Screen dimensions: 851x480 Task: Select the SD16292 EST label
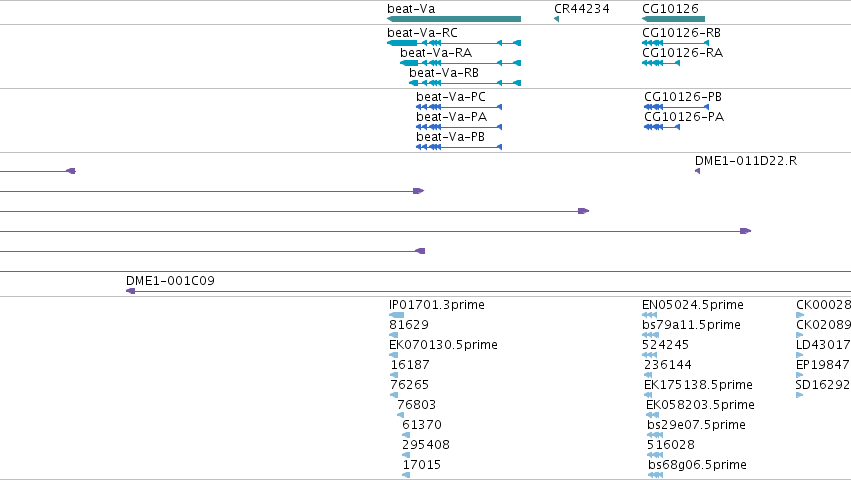click(823, 385)
